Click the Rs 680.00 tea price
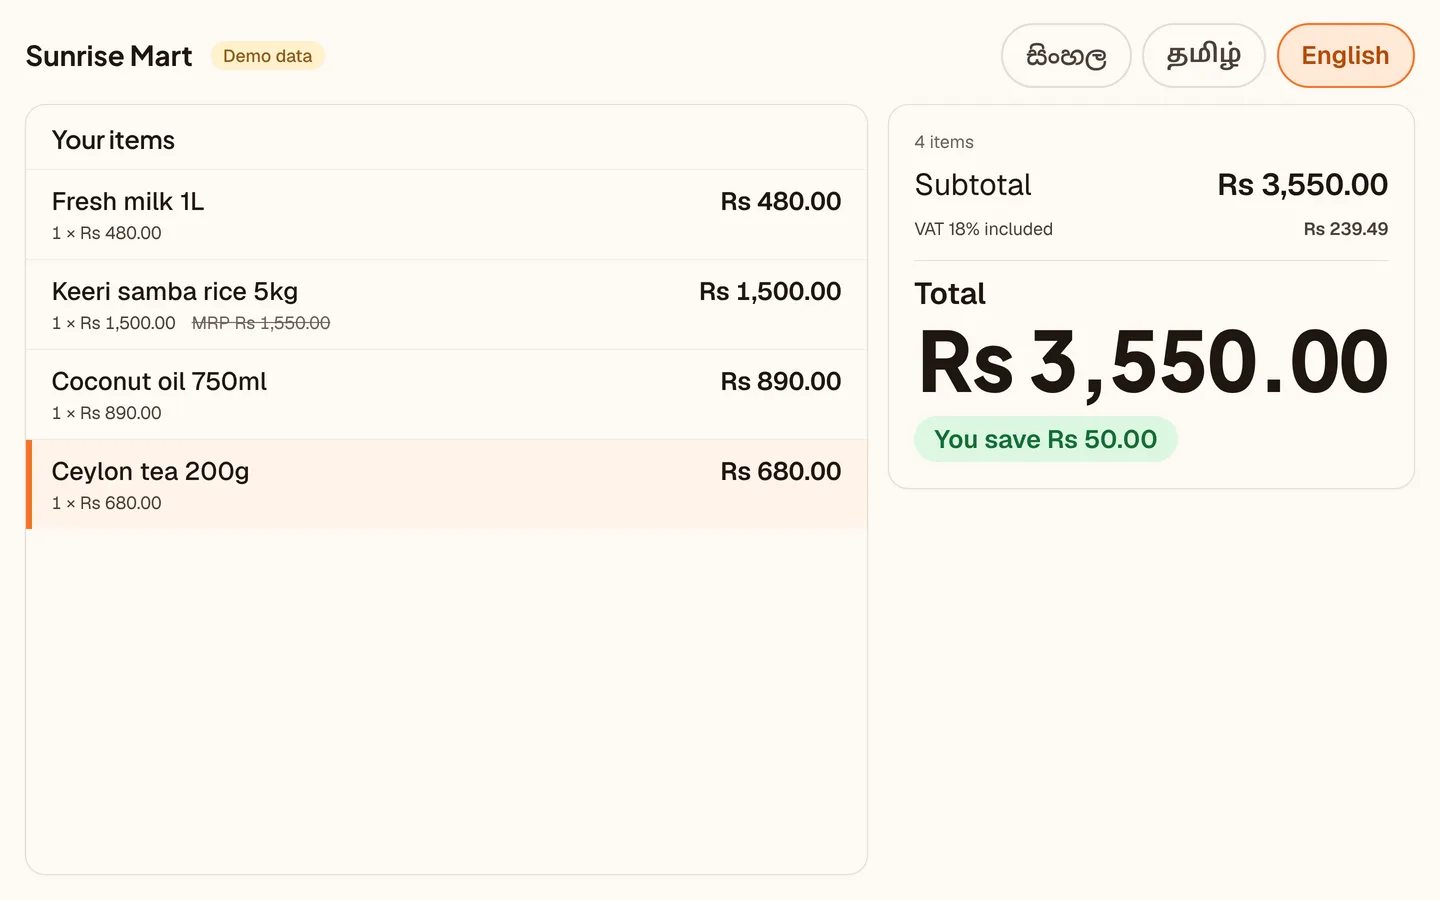 coord(781,471)
